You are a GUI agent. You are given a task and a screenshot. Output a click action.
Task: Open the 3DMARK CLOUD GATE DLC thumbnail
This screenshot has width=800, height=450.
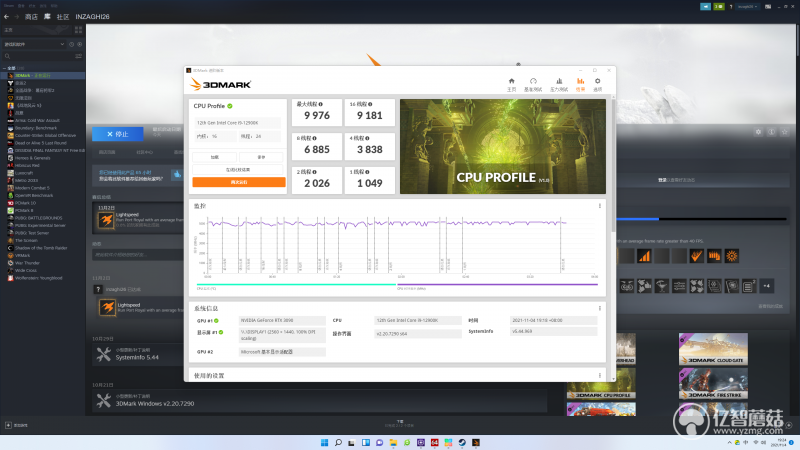(713, 349)
